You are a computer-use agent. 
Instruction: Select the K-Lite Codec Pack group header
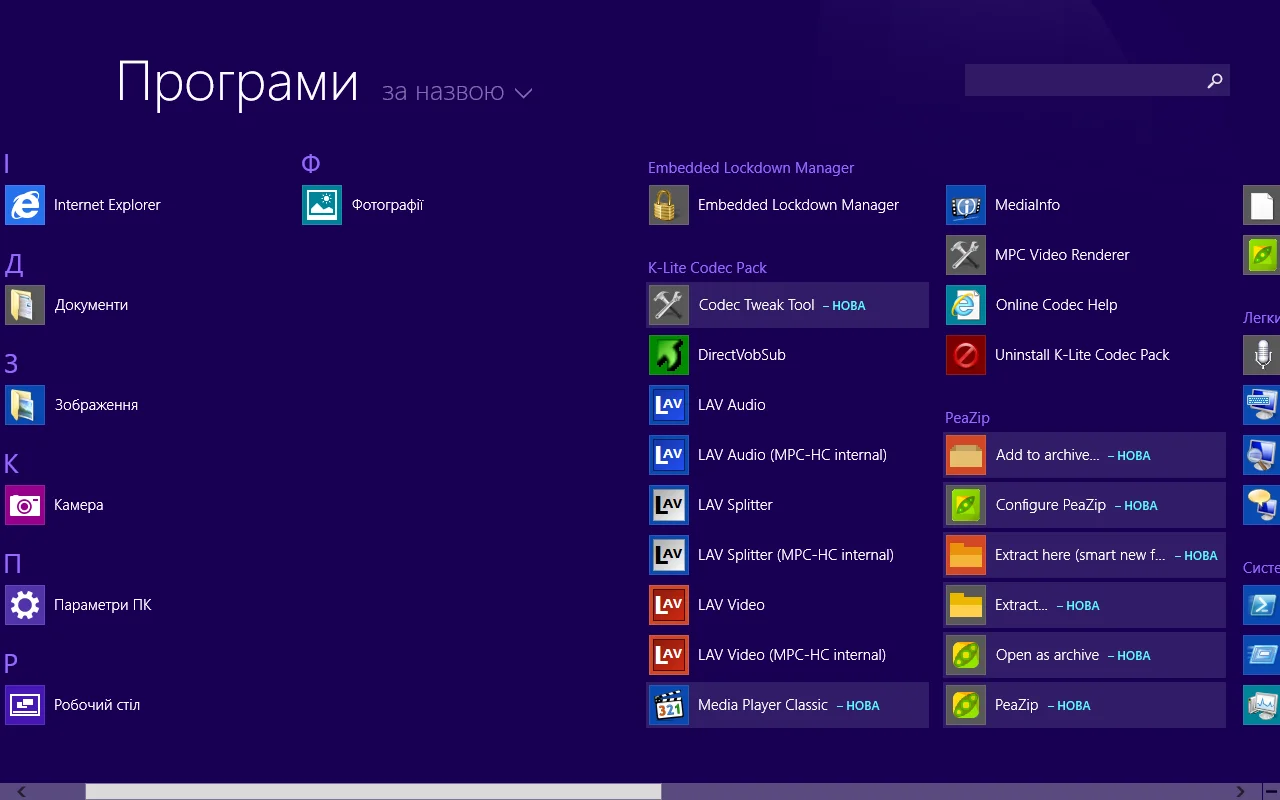[x=707, y=267]
